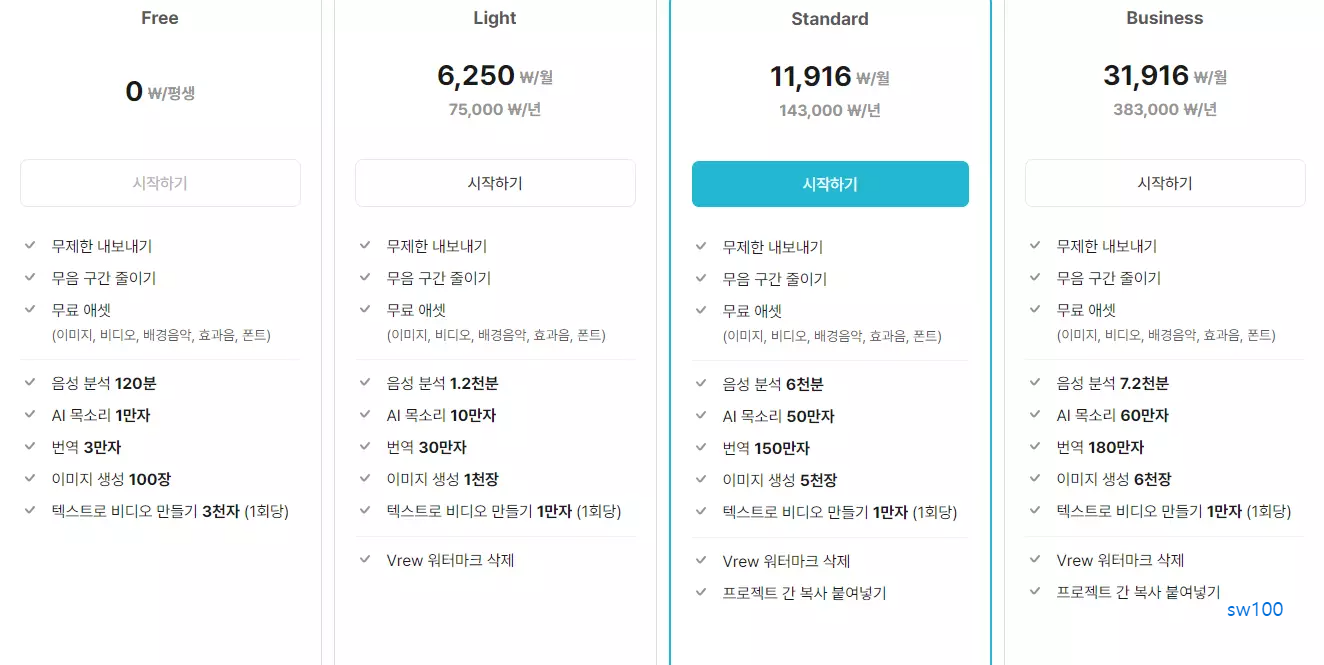Select 시작하기 for the Light plan
This screenshot has width=1324, height=665.
(x=494, y=183)
